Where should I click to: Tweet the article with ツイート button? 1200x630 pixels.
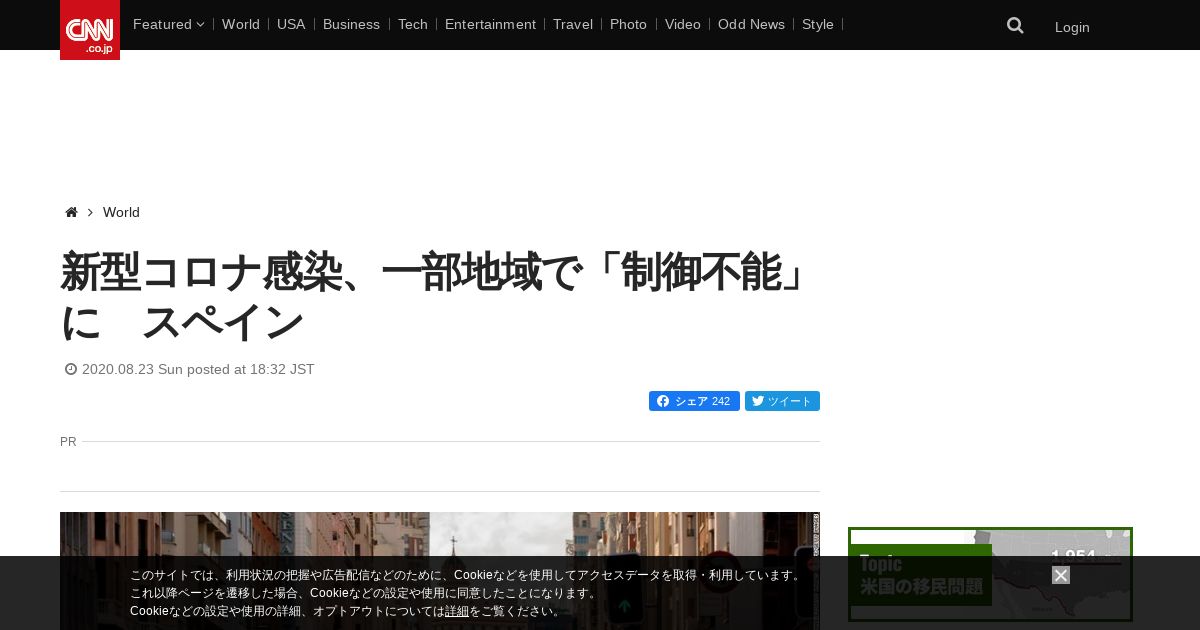click(782, 401)
